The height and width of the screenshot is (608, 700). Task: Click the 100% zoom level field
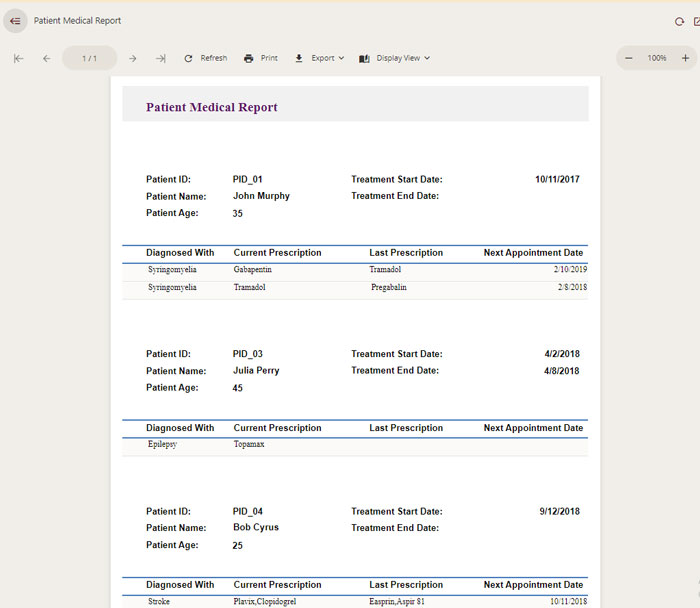coord(656,58)
